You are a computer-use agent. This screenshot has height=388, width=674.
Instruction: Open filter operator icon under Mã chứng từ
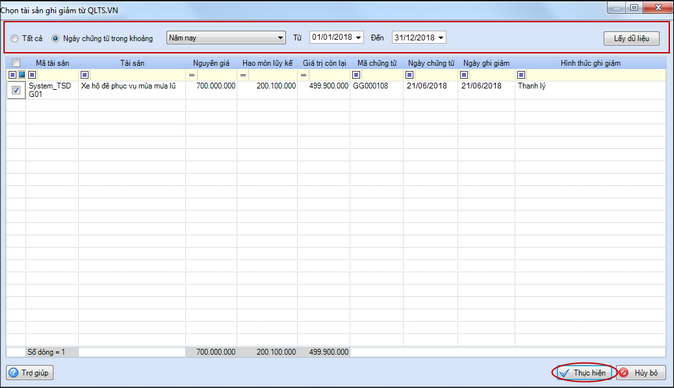pyautogui.click(x=356, y=75)
